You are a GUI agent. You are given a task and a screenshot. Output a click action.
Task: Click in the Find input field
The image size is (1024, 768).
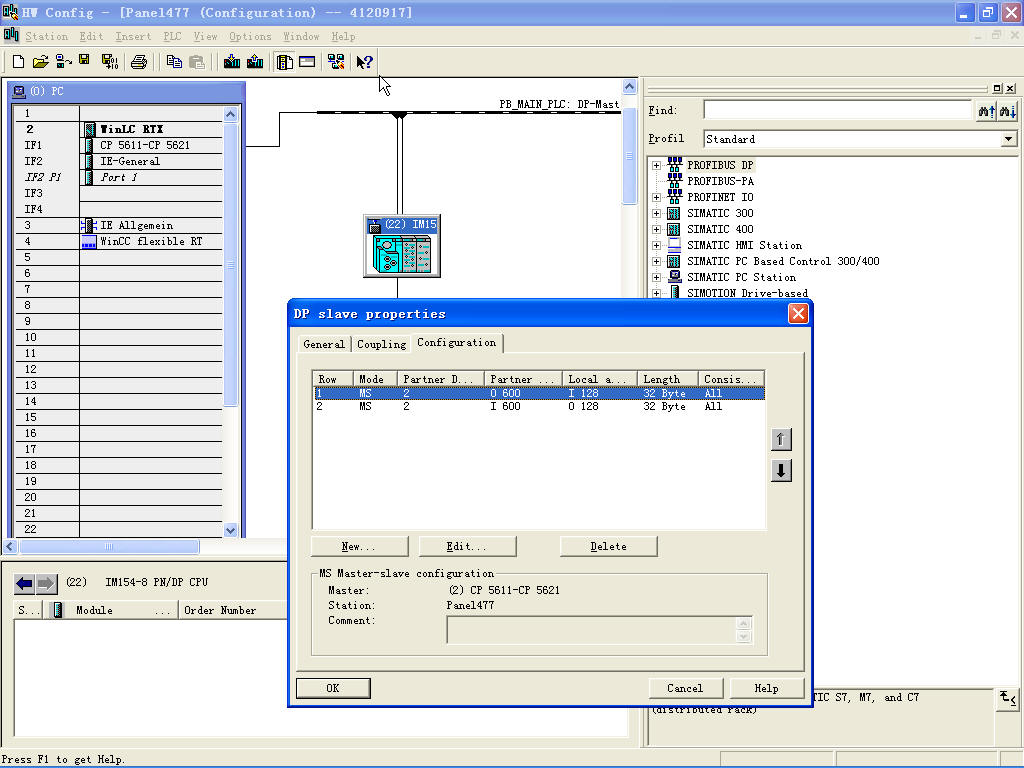tap(837, 111)
